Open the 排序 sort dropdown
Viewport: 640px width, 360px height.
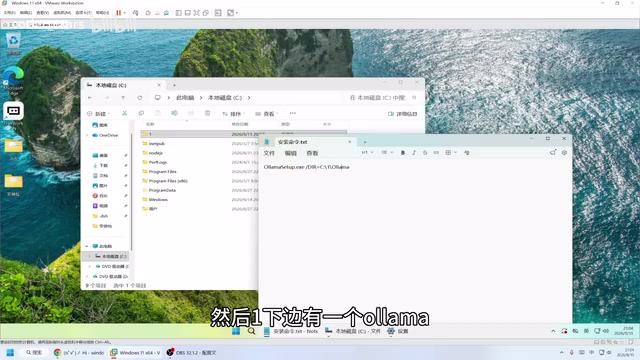[233, 113]
